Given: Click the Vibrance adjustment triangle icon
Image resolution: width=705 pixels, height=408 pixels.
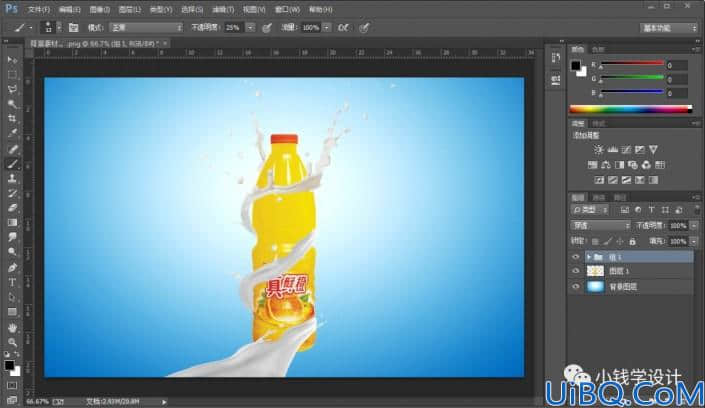Looking at the screenshot, I should 653,149.
